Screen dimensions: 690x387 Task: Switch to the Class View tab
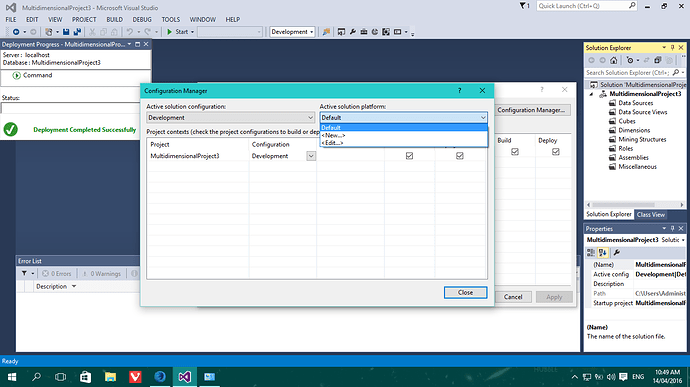650,214
